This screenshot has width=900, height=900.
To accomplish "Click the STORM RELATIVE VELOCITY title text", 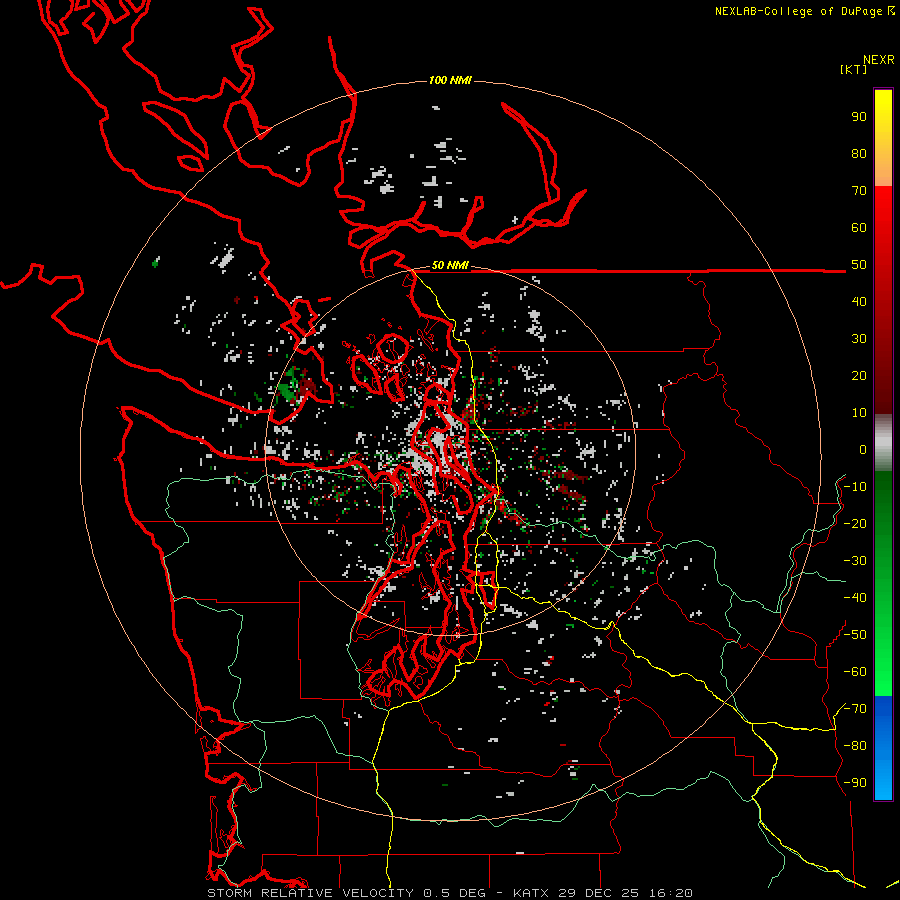I will (x=310, y=893).
